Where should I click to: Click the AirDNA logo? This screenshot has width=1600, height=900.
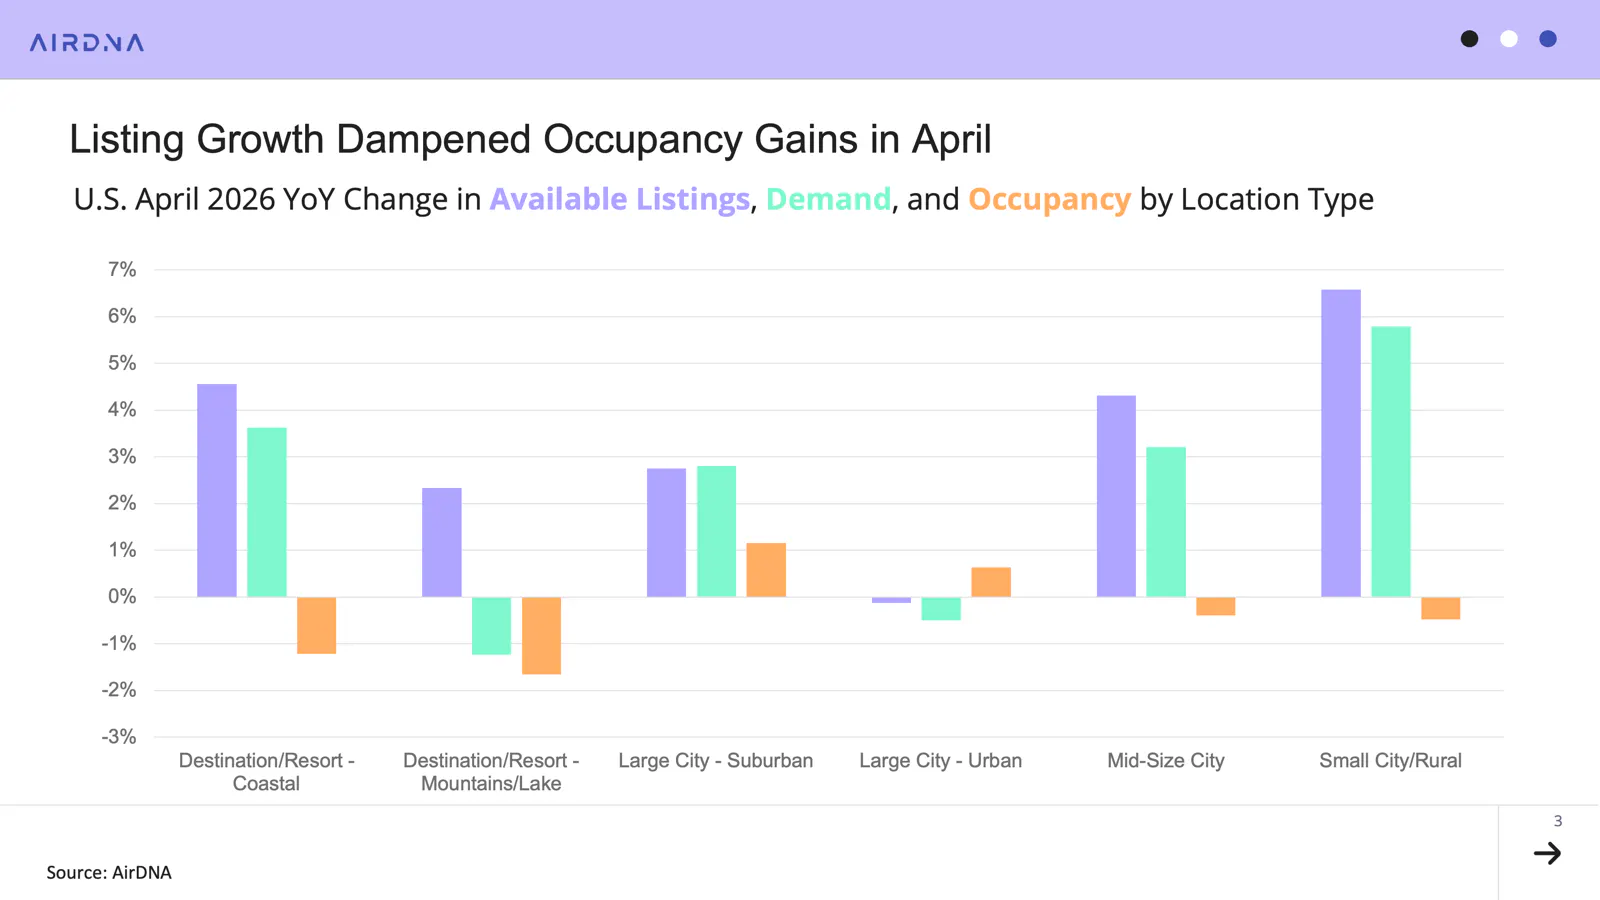tap(87, 42)
